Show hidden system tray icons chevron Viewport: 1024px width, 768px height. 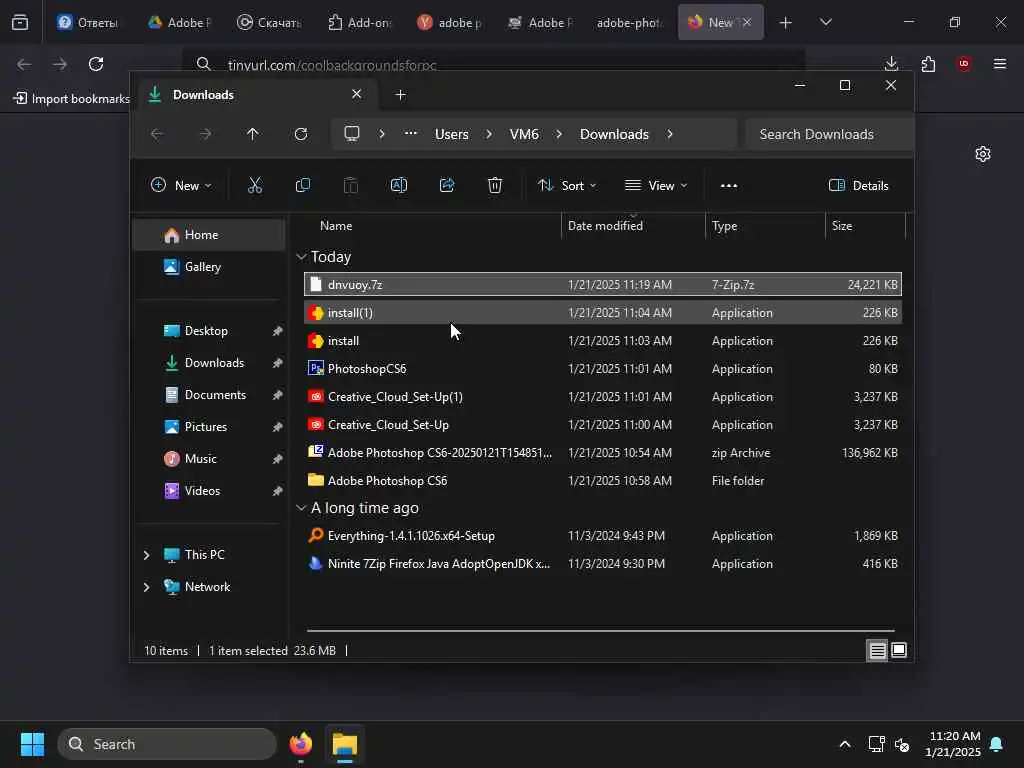pos(844,744)
